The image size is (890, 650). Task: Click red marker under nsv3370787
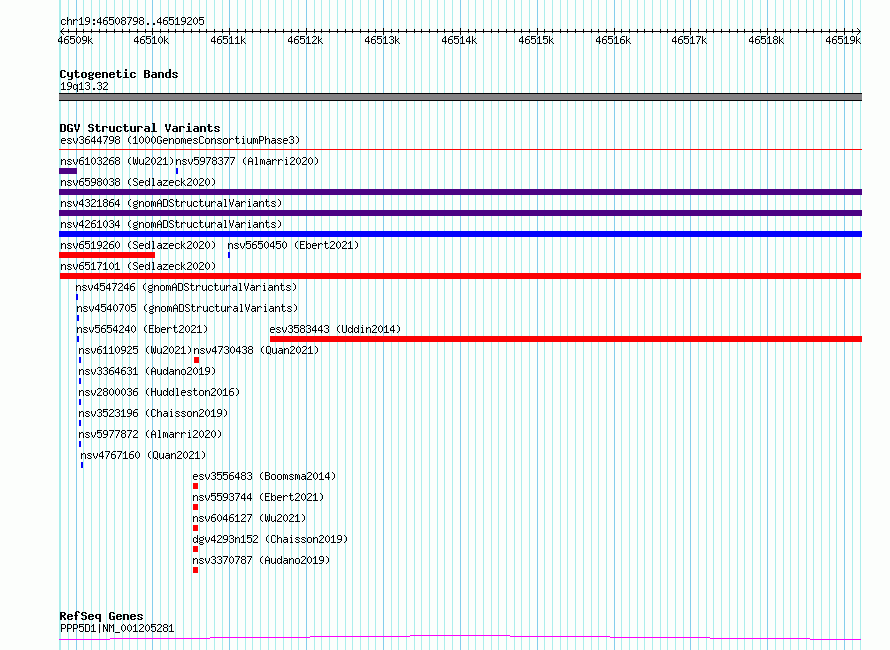195,570
